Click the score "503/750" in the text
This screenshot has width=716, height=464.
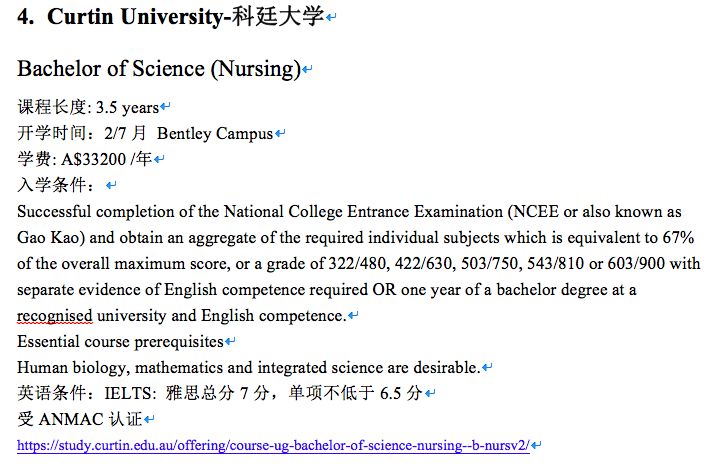point(489,264)
